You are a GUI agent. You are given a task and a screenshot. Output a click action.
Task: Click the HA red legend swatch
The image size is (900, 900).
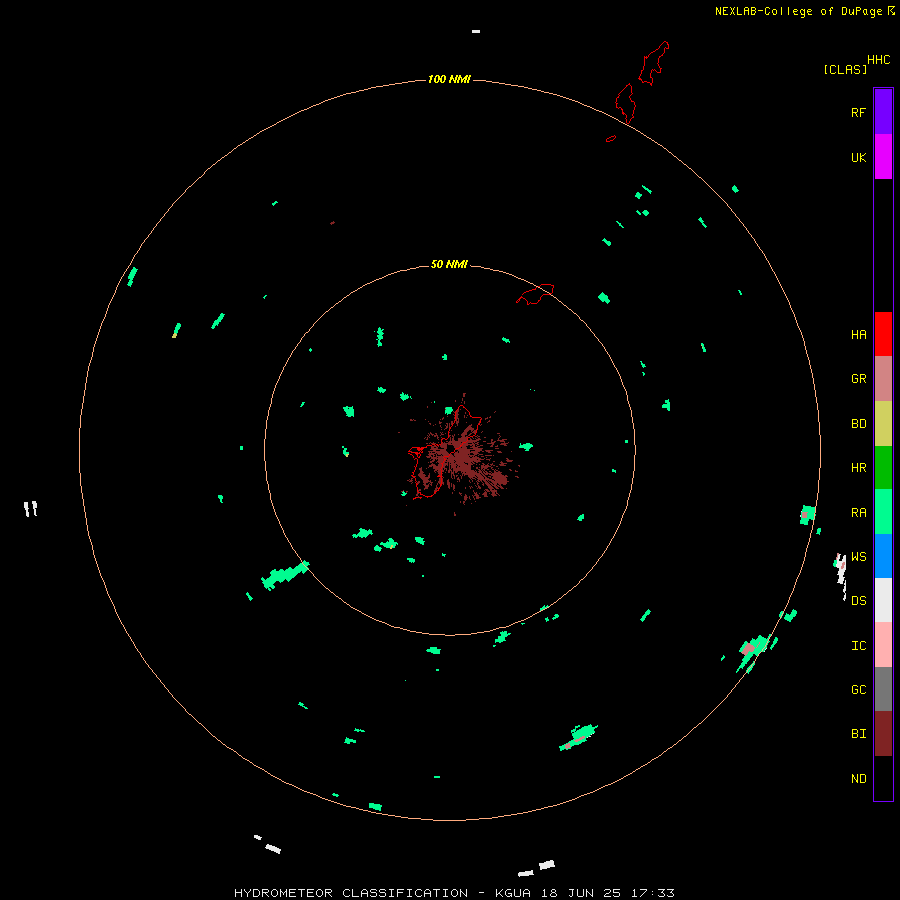point(883,334)
